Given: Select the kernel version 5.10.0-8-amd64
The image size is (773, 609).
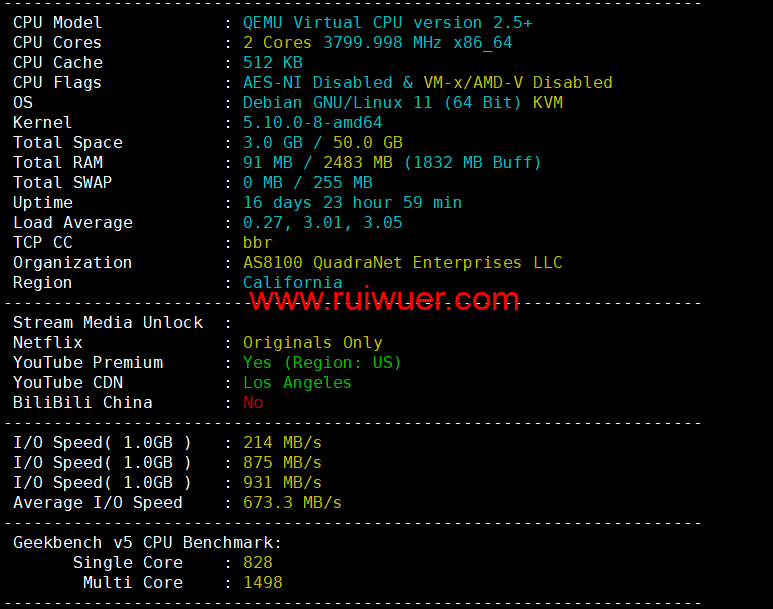Looking at the screenshot, I should click(313, 123).
